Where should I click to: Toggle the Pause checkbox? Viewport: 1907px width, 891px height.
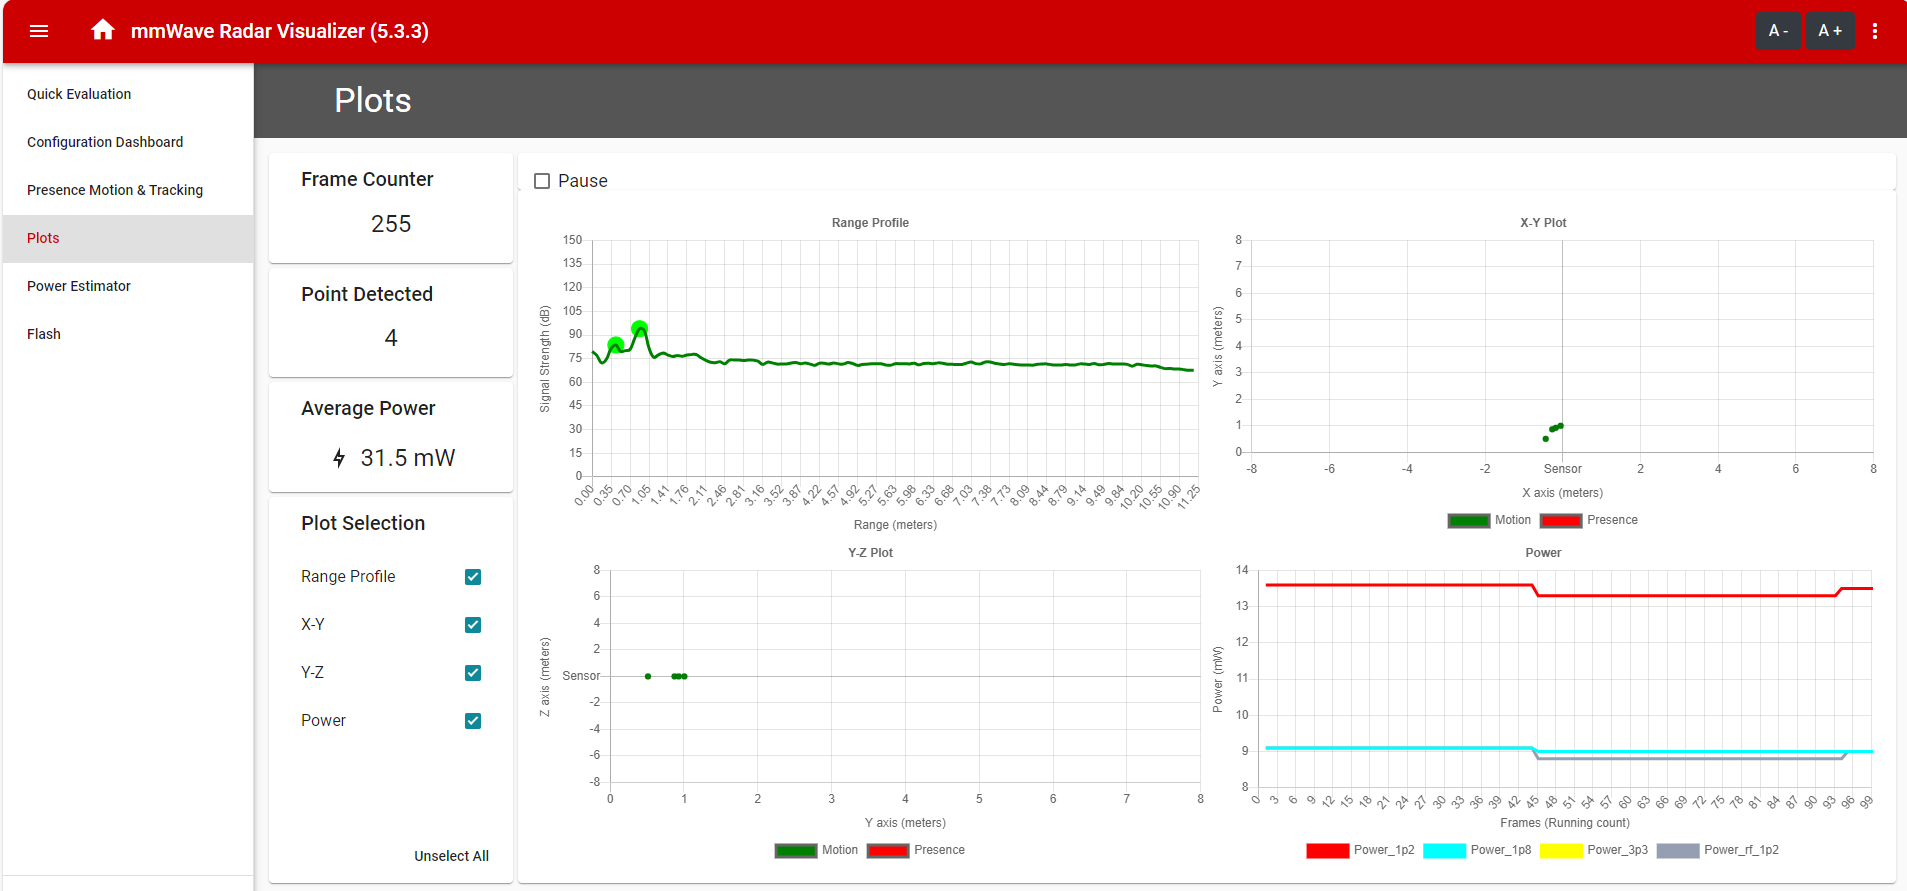[542, 181]
